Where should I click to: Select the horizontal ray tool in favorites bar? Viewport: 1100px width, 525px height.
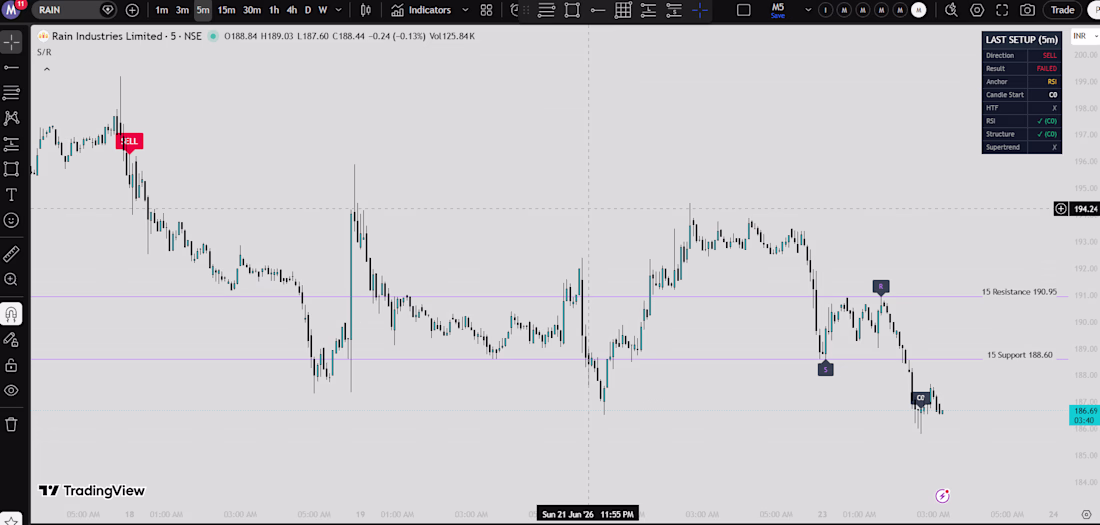pos(598,10)
